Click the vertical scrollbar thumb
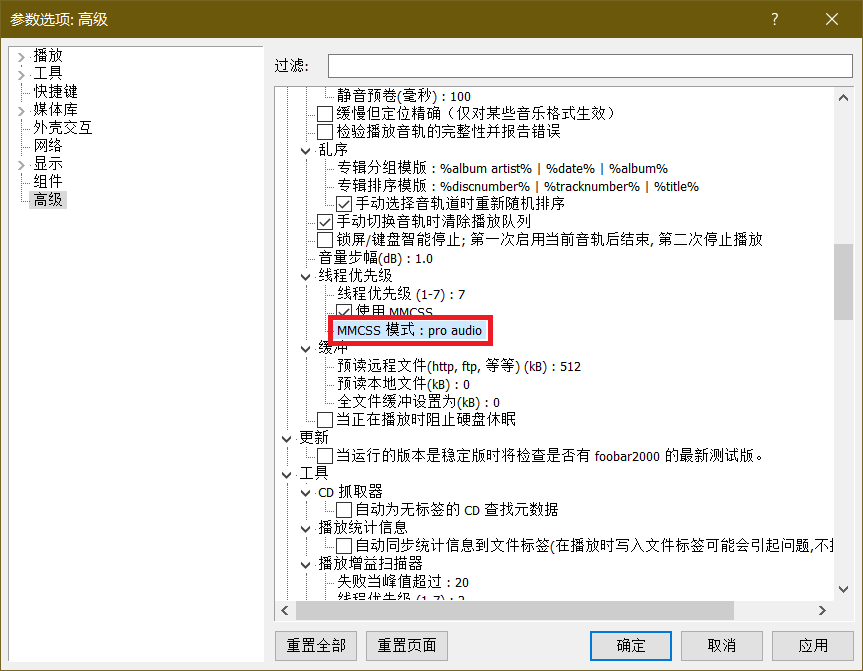The image size is (863, 671). pyautogui.click(x=843, y=282)
